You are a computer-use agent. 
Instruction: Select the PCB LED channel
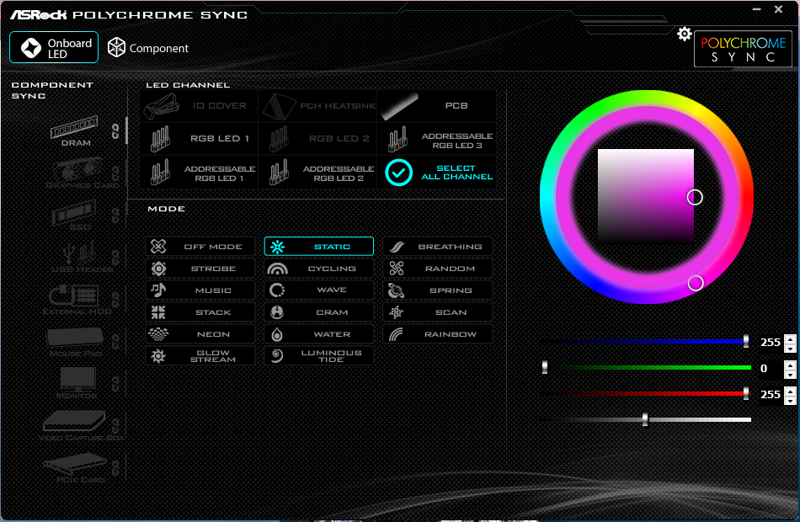pos(437,106)
